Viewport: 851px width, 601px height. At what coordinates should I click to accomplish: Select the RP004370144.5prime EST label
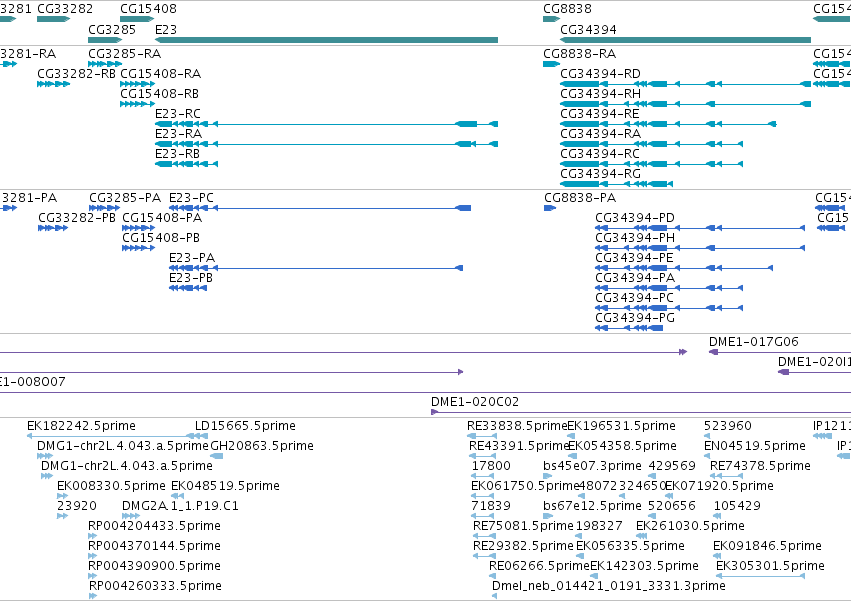(154, 546)
